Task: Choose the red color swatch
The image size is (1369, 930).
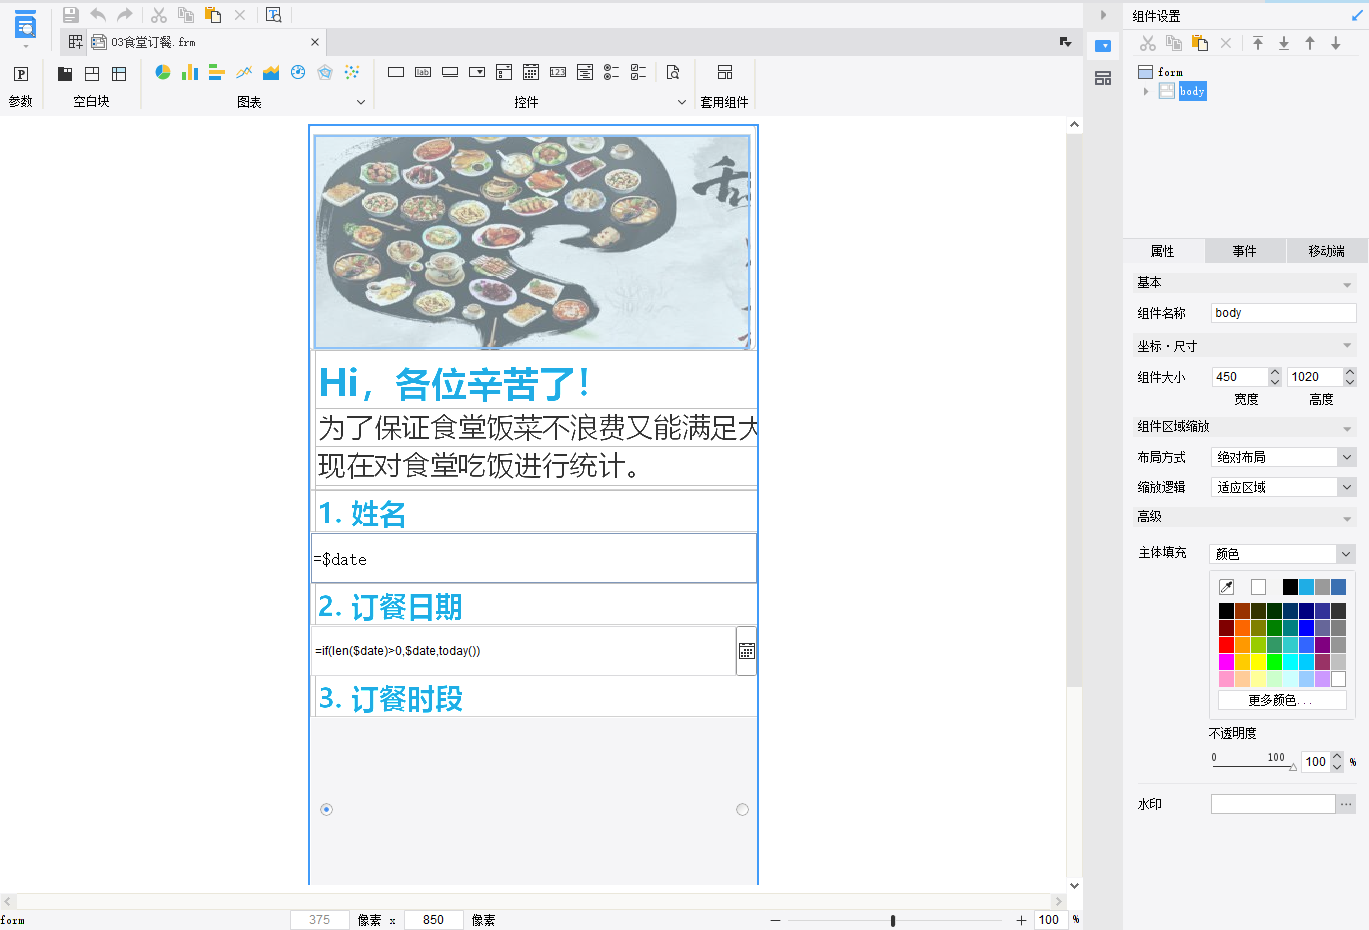Action: point(1226,645)
